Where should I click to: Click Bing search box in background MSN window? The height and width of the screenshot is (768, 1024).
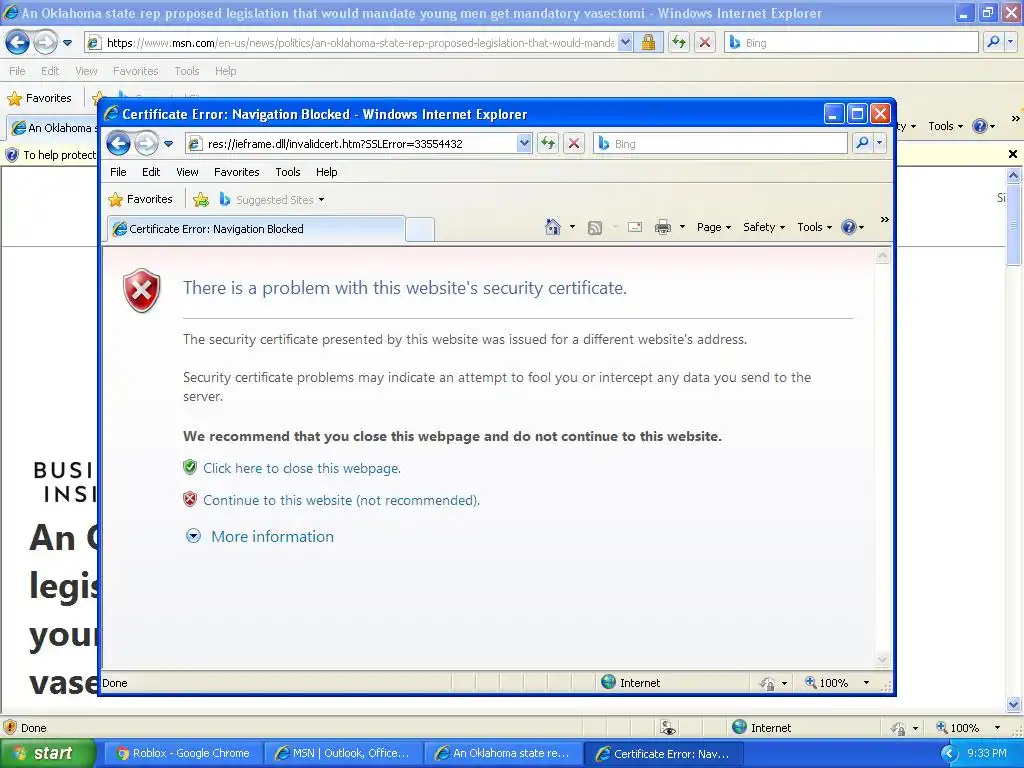tap(851, 42)
